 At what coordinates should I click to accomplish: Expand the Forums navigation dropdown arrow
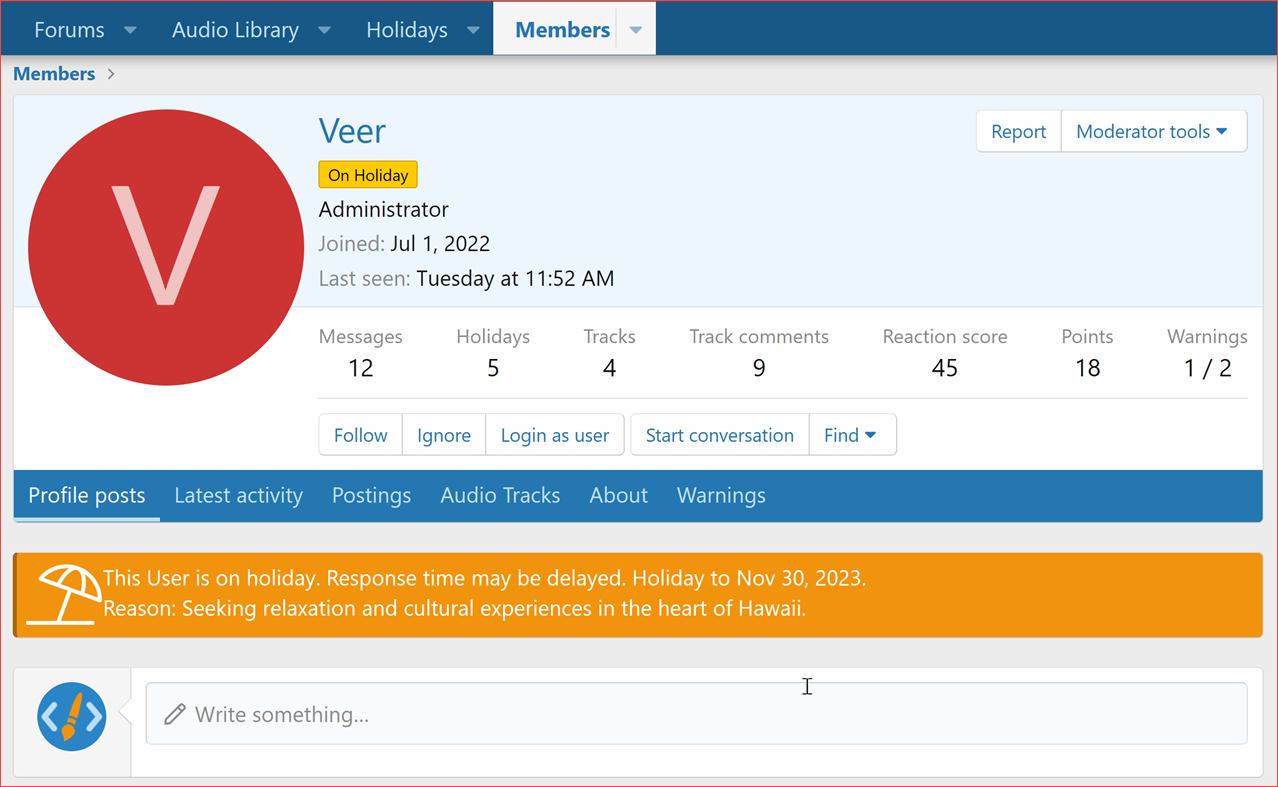point(130,30)
